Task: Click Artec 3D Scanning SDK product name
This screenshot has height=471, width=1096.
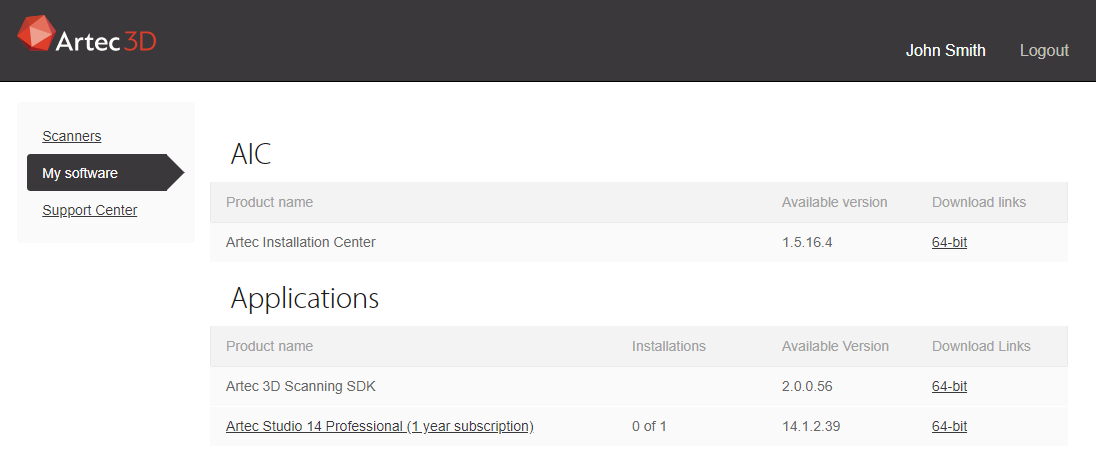Action: [x=301, y=386]
